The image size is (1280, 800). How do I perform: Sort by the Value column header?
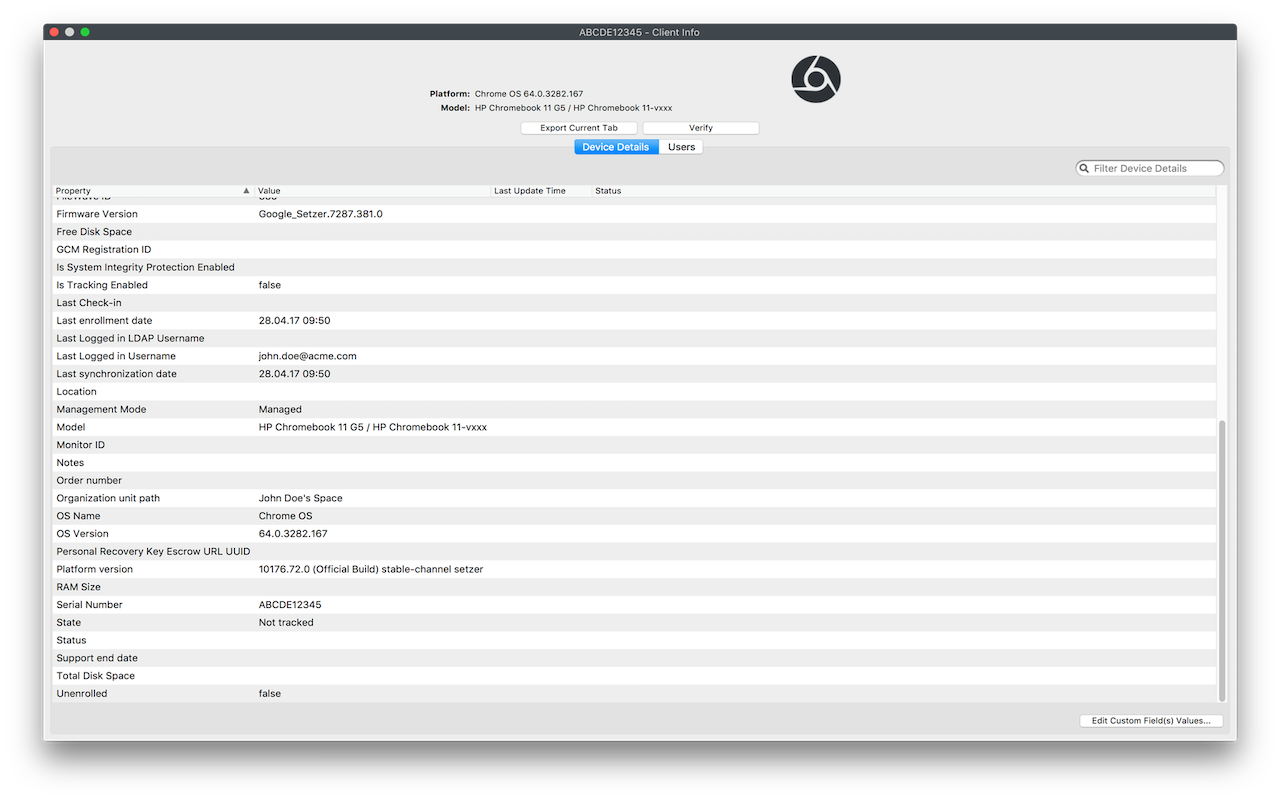tap(373, 191)
